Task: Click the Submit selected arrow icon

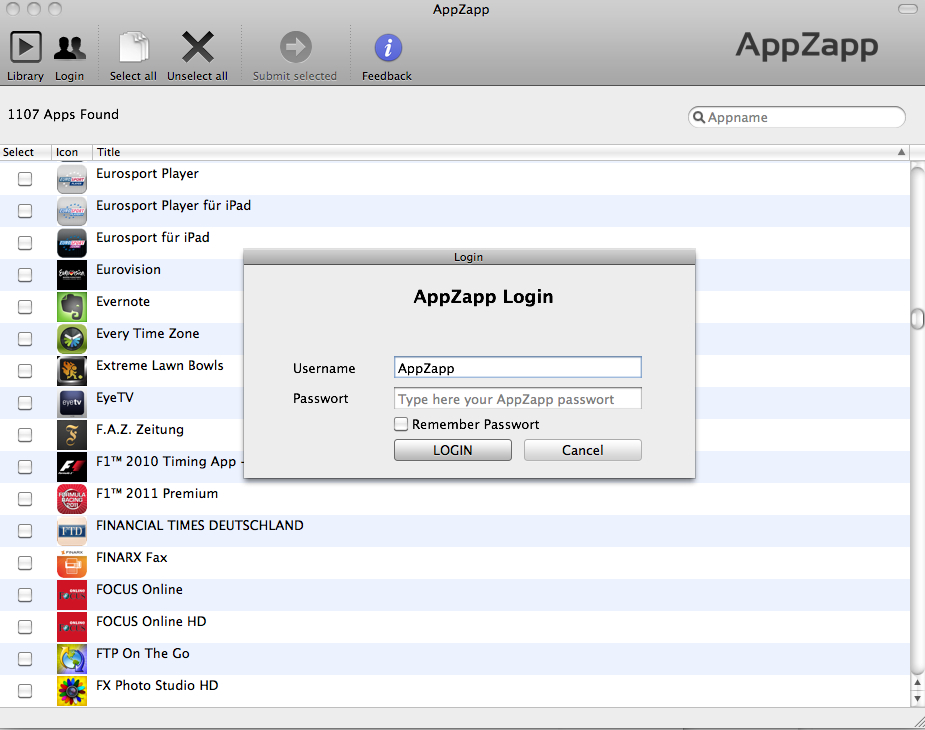Action: 296,47
